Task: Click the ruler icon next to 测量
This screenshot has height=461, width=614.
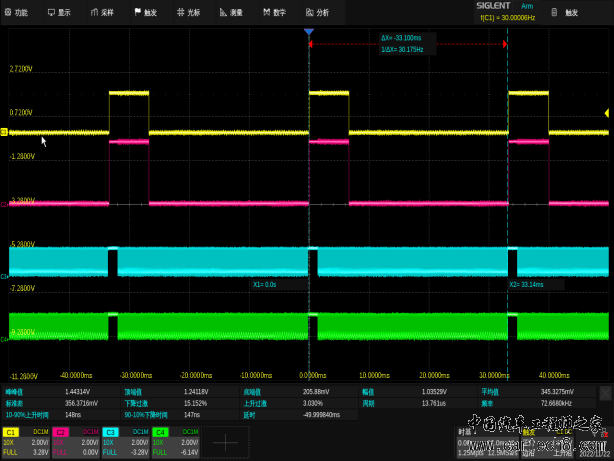Action: 223,13
